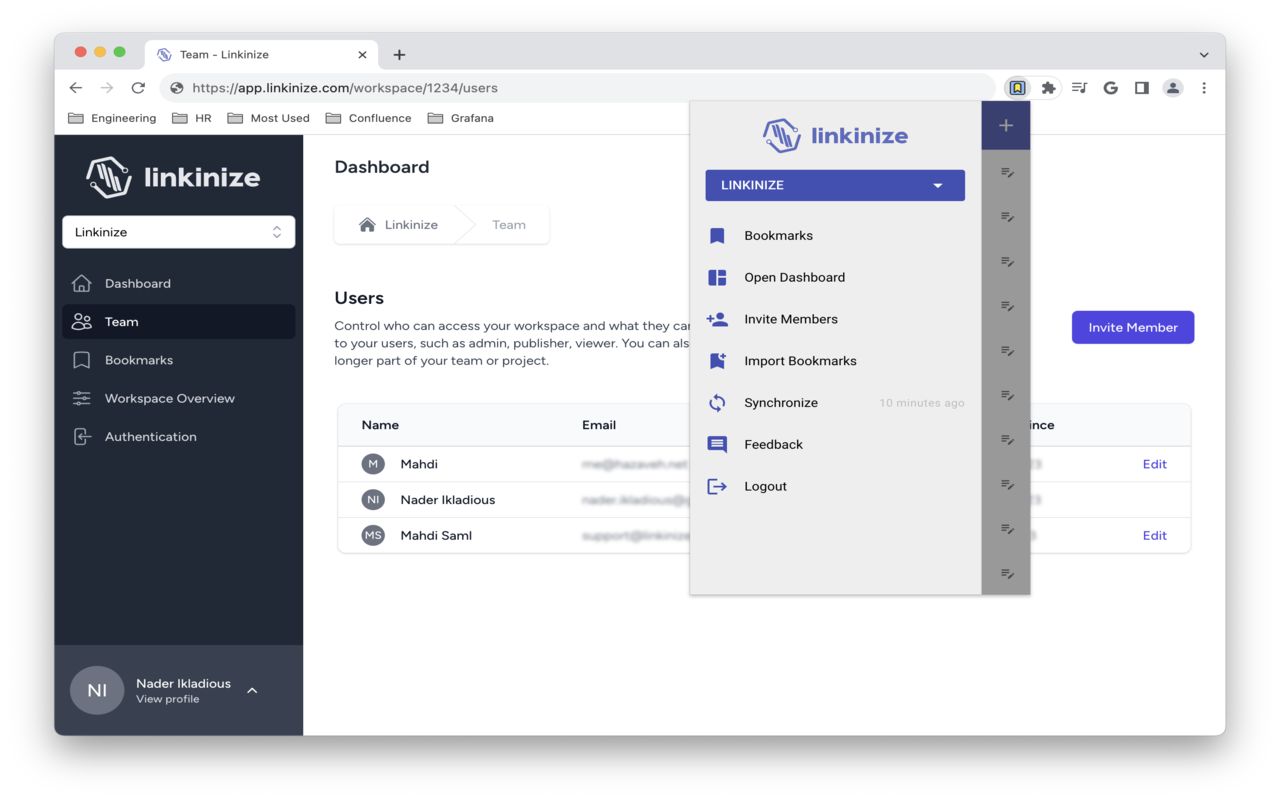This screenshot has width=1280, height=800.
Task: Click the plus button atop the popup strip
Action: [1006, 125]
